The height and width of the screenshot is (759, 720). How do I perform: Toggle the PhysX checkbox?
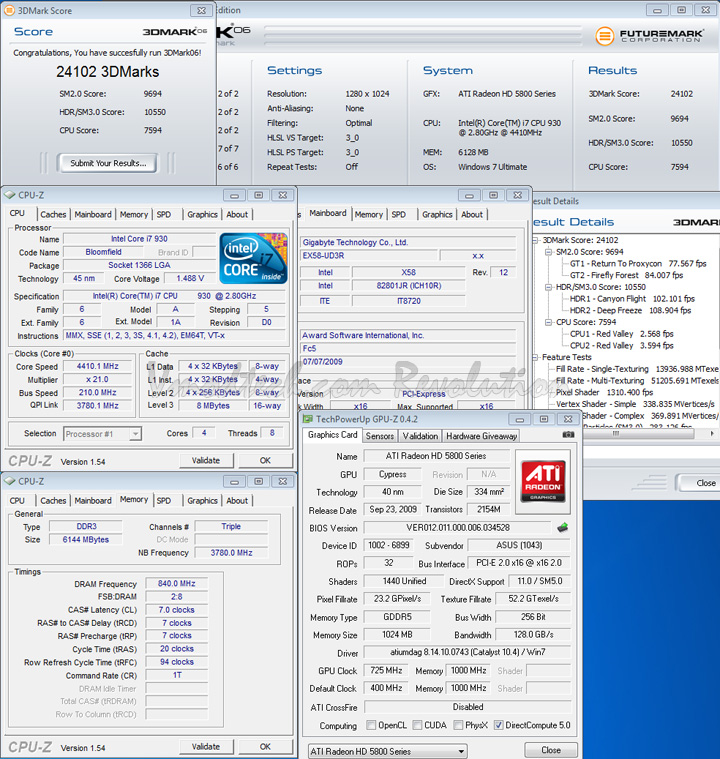458,725
